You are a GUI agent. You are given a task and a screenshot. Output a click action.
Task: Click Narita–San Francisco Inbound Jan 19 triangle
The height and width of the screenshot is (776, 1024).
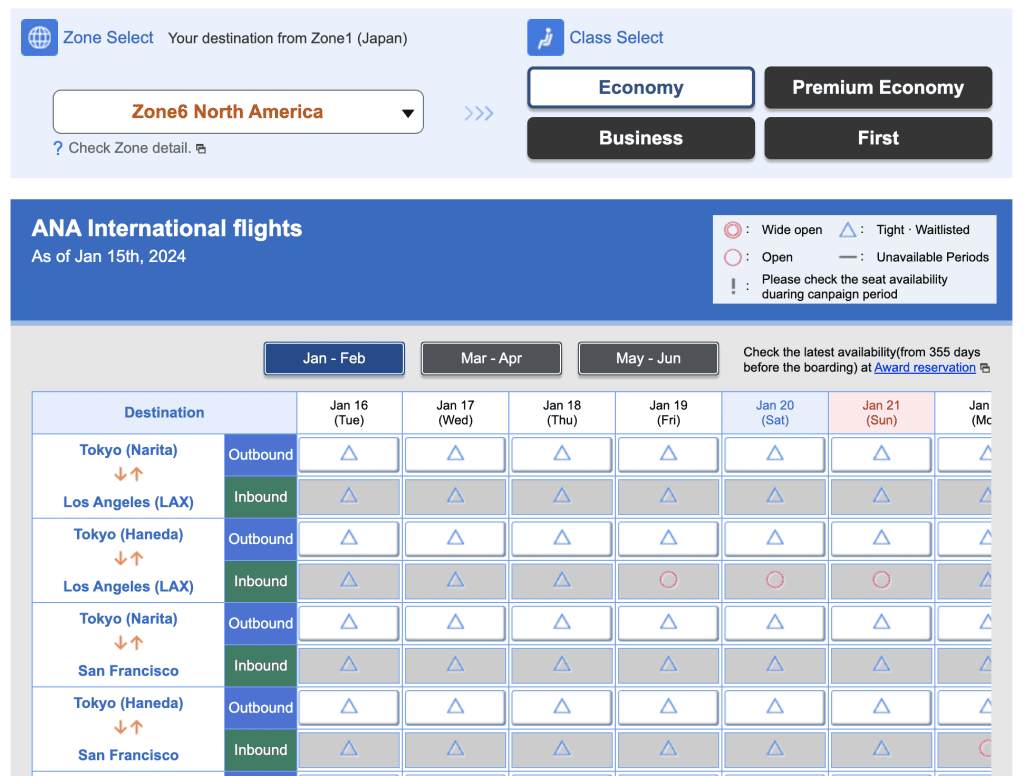(668, 665)
